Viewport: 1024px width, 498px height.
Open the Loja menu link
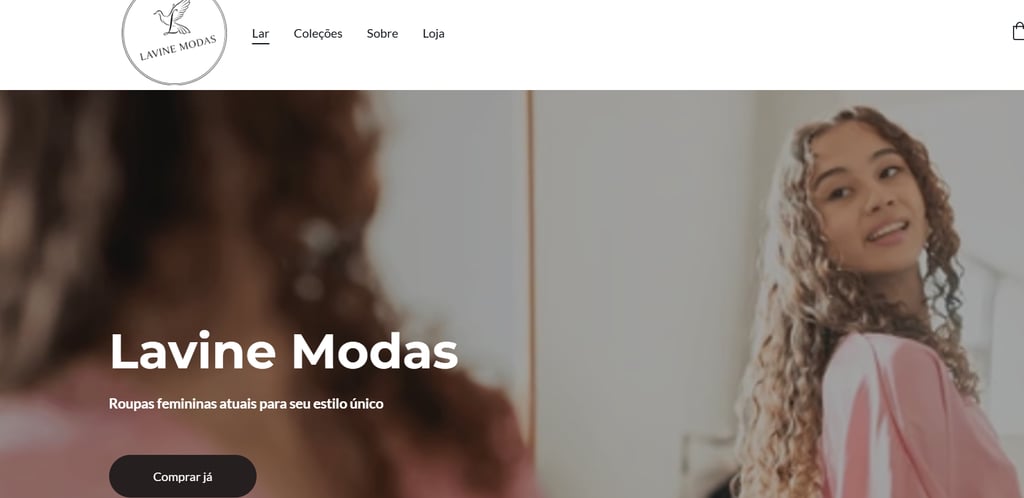[434, 33]
